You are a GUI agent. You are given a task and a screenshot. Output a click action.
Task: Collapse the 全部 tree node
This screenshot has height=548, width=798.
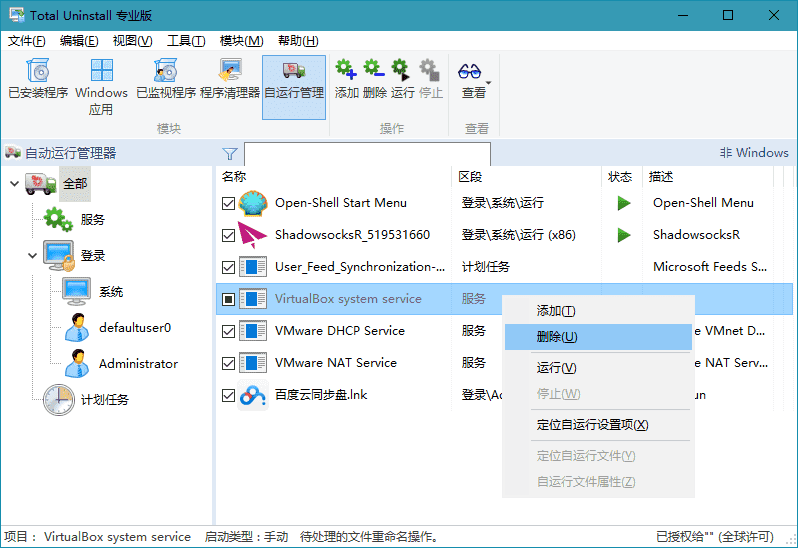(x=14, y=183)
